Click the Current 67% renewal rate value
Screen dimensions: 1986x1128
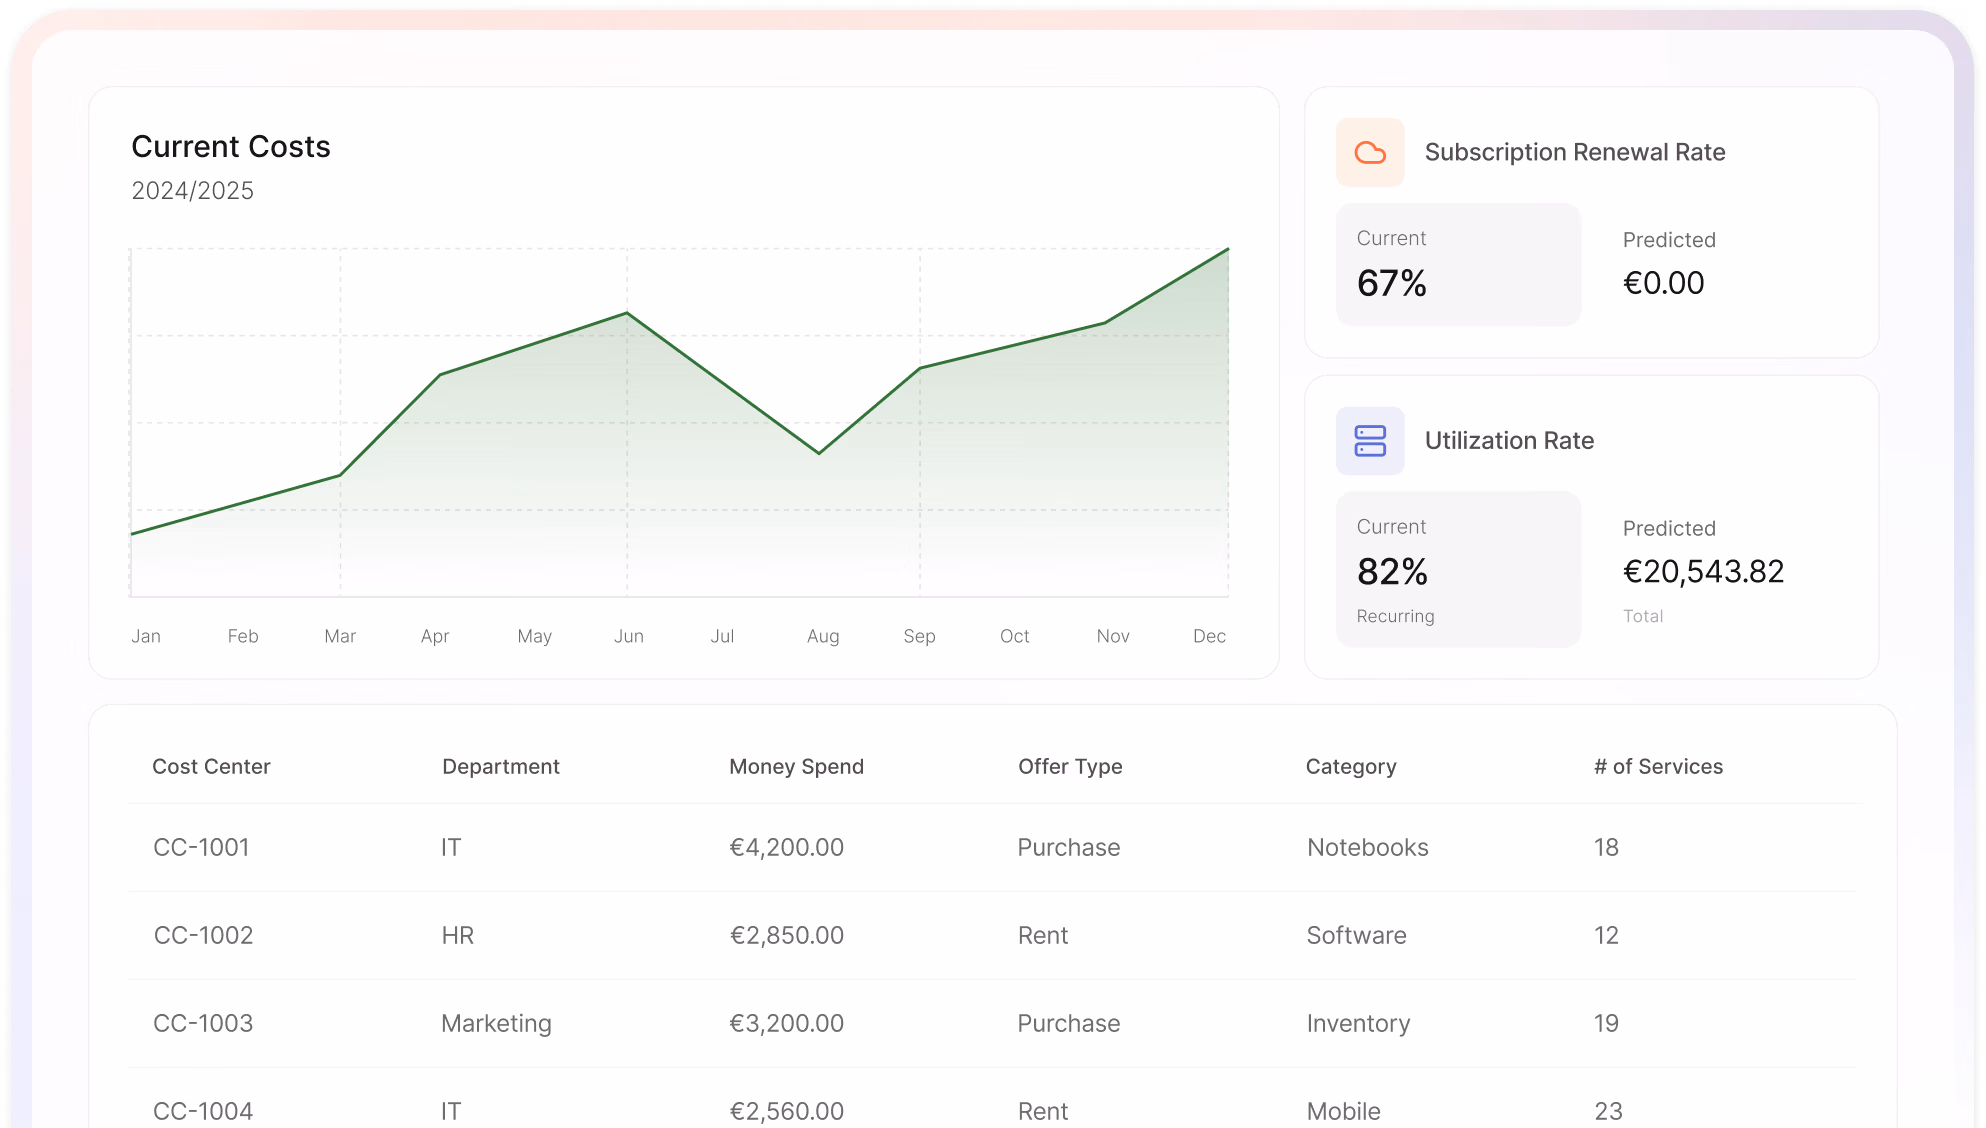coord(1390,284)
